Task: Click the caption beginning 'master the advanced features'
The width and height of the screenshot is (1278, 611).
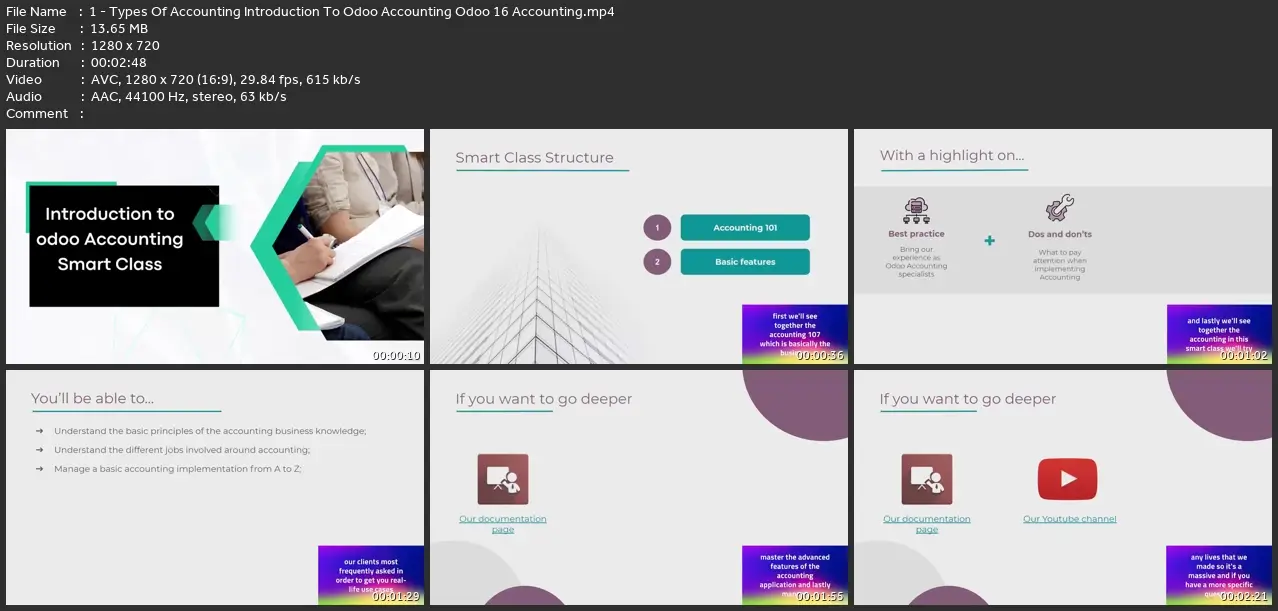Action: click(795, 576)
